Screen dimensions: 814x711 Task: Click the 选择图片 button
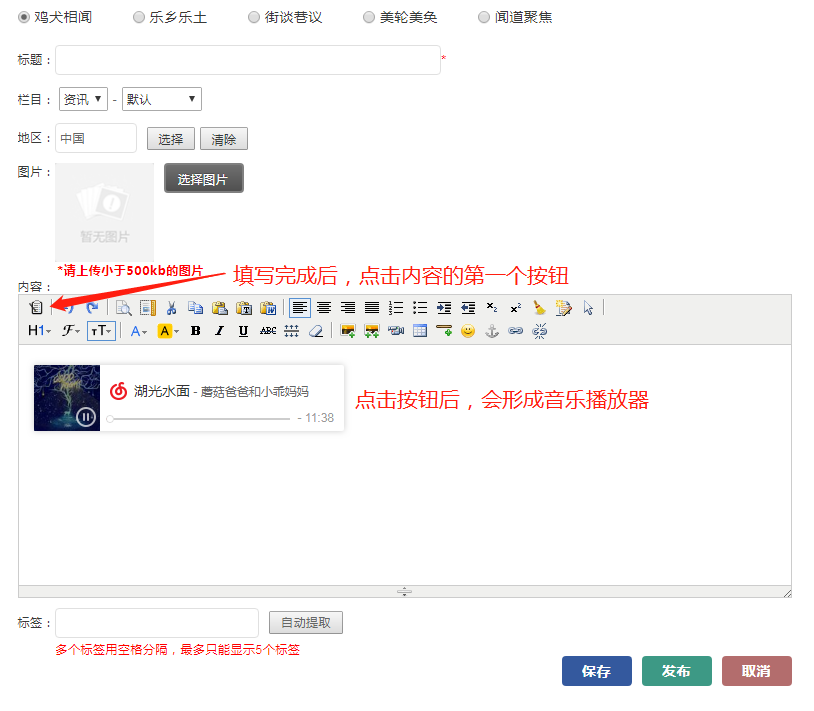click(x=203, y=179)
